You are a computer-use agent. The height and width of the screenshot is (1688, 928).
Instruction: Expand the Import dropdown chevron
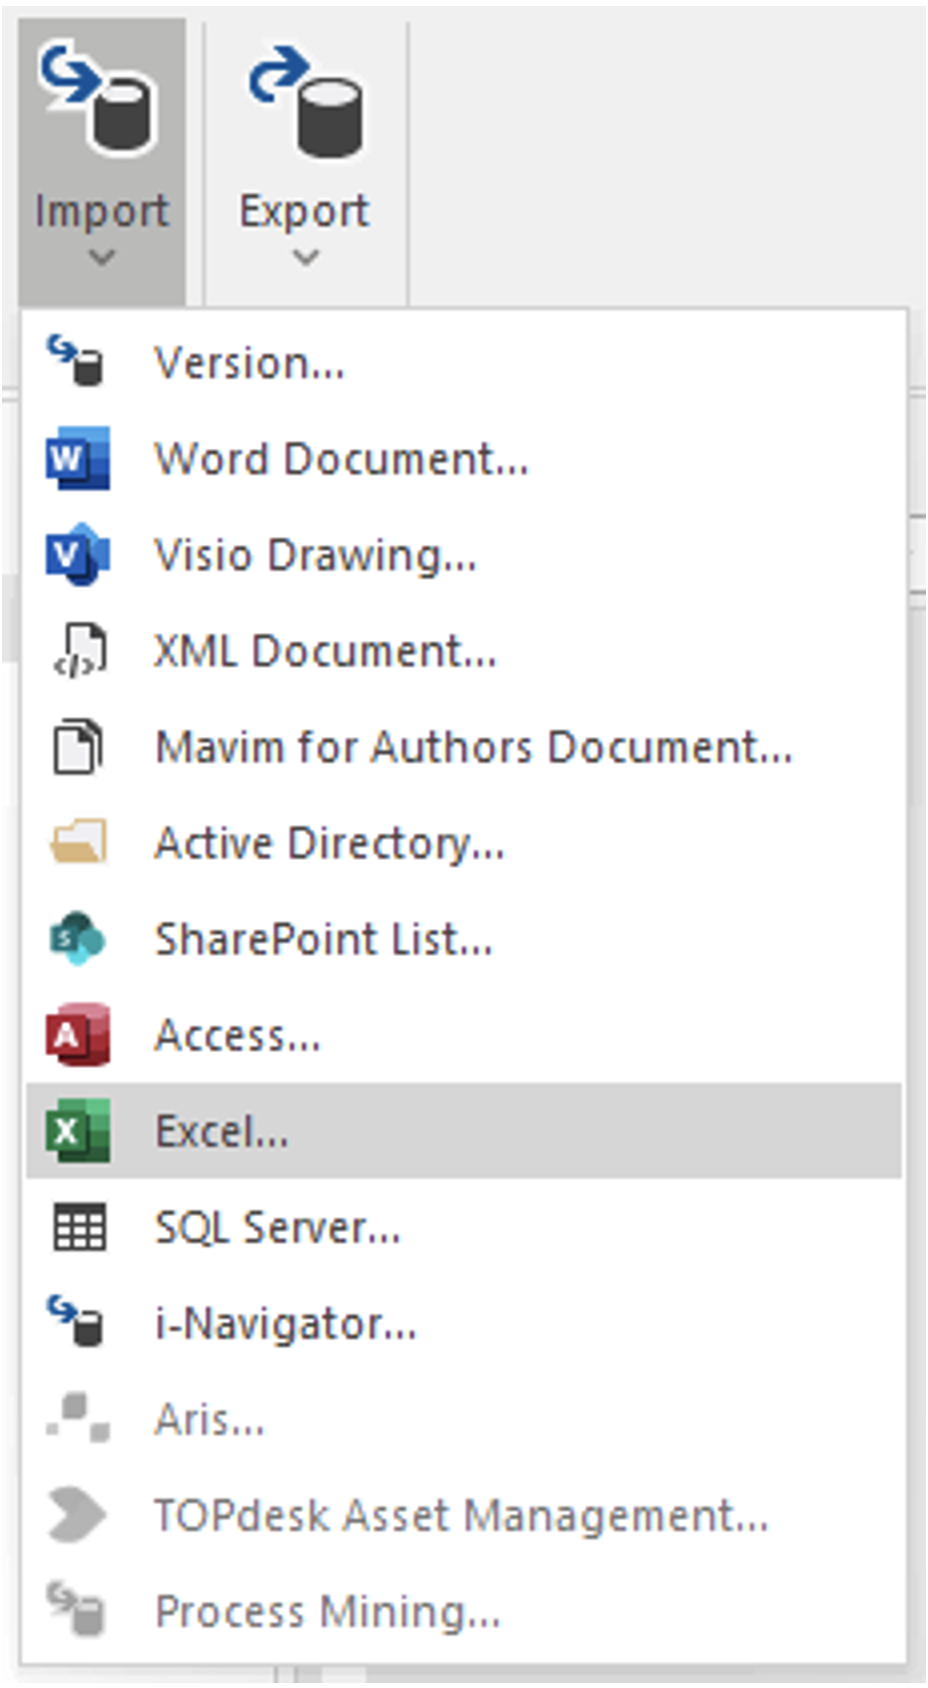click(101, 258)
